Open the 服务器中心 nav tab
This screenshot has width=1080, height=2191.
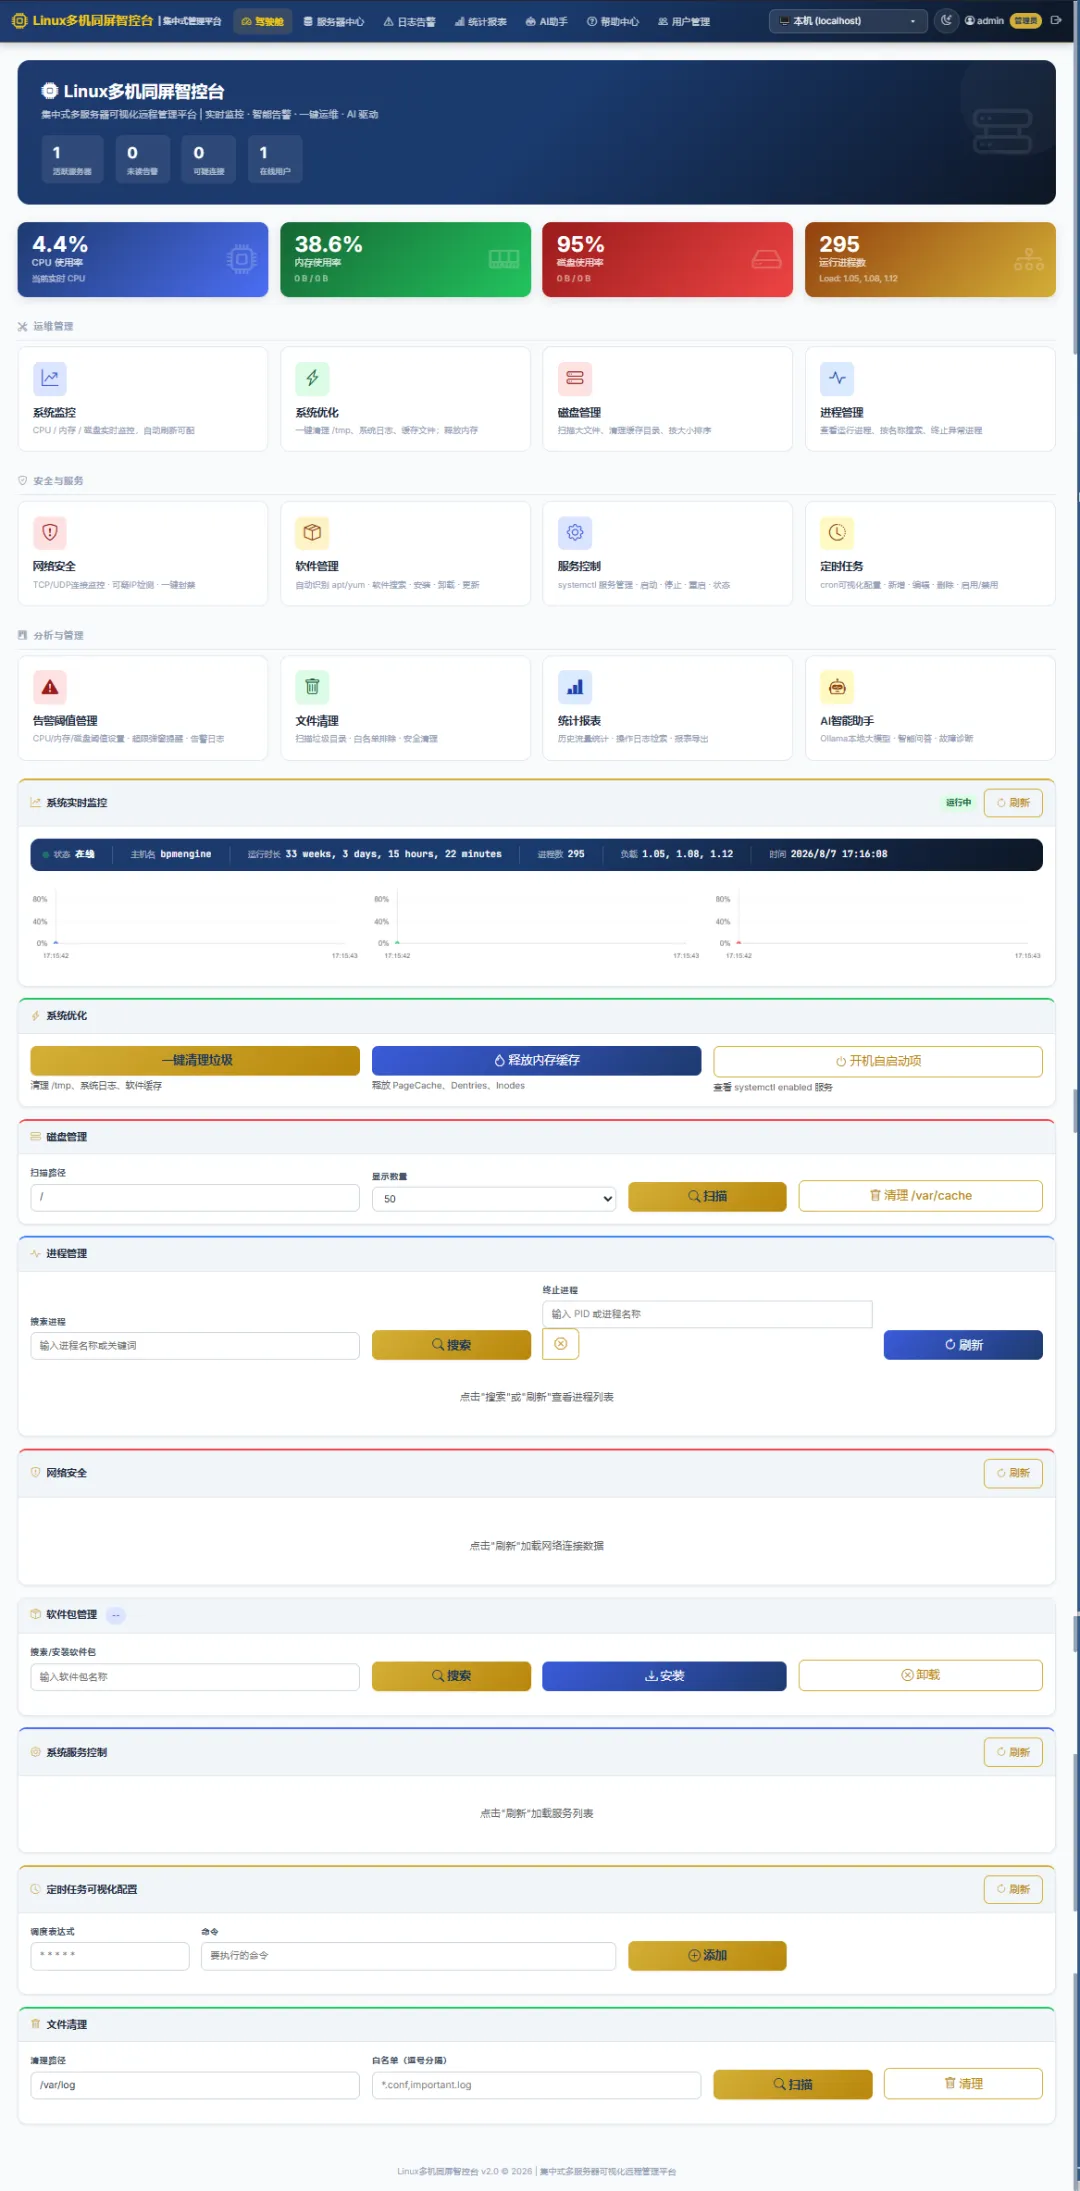click(333, 21)
